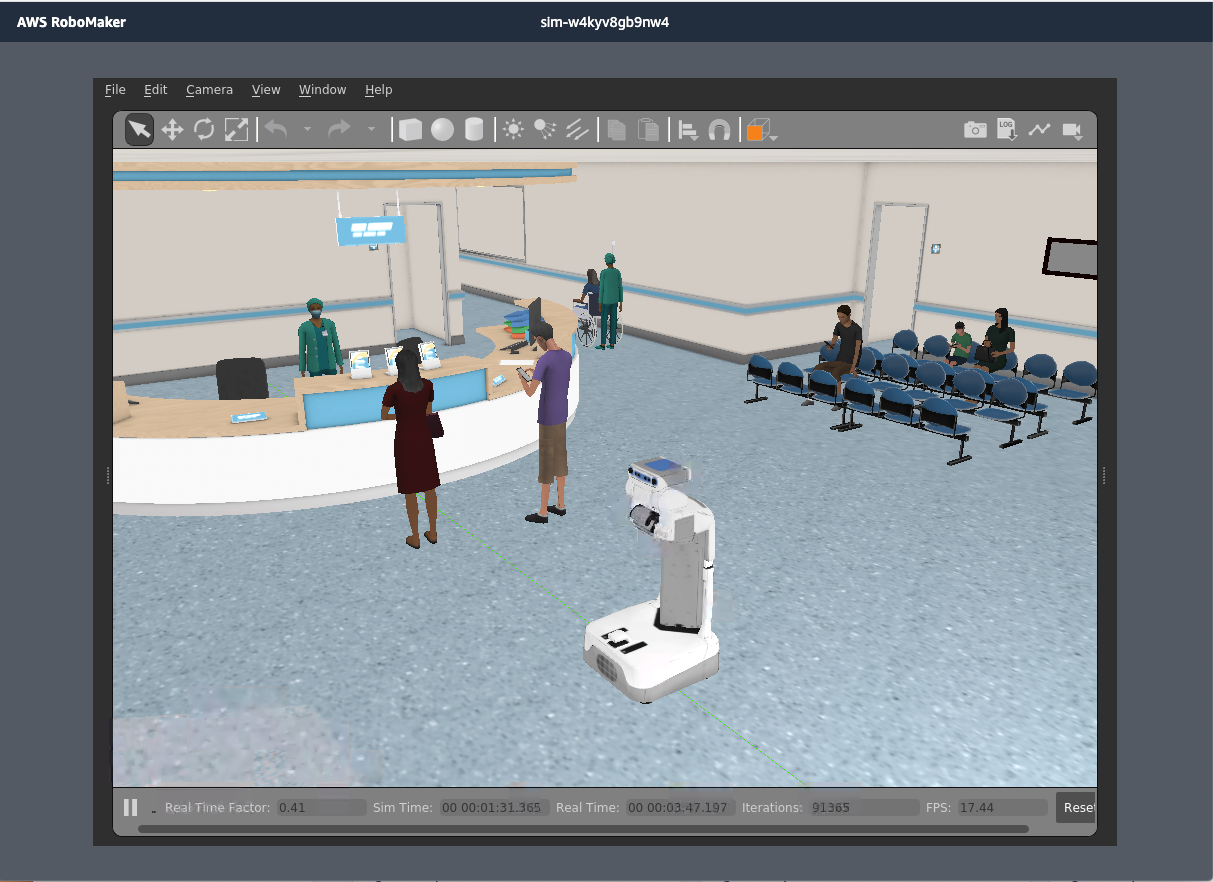
Task: Take a screenshot with camera icon
Action: (975, 129)
